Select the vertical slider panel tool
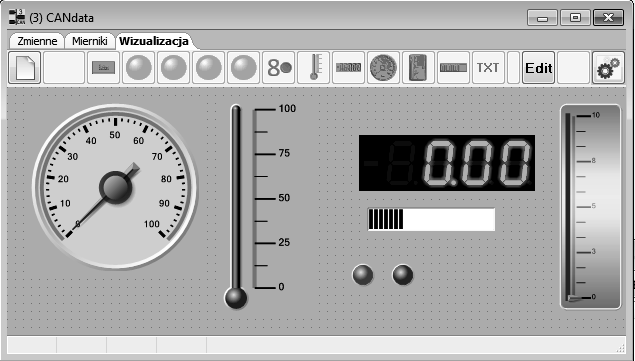Screen dimensions: 635x361 point(418,68)
